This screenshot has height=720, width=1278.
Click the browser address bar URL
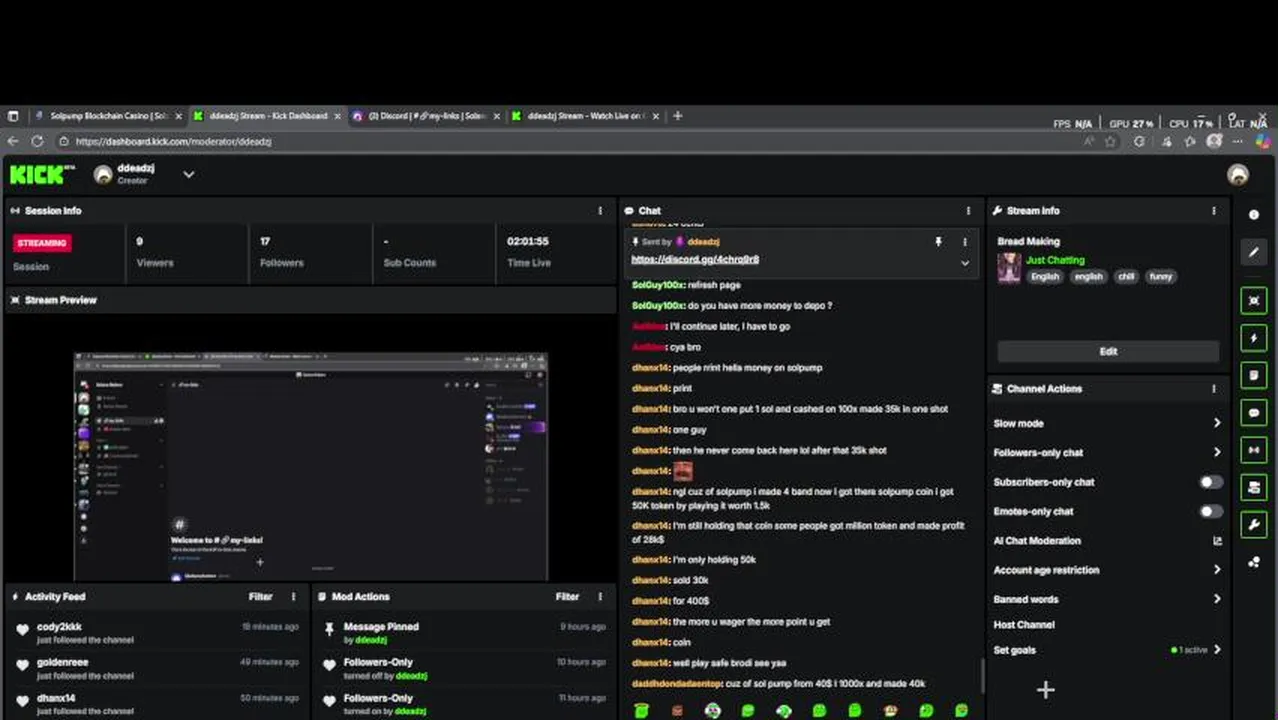tap(173, 142)
